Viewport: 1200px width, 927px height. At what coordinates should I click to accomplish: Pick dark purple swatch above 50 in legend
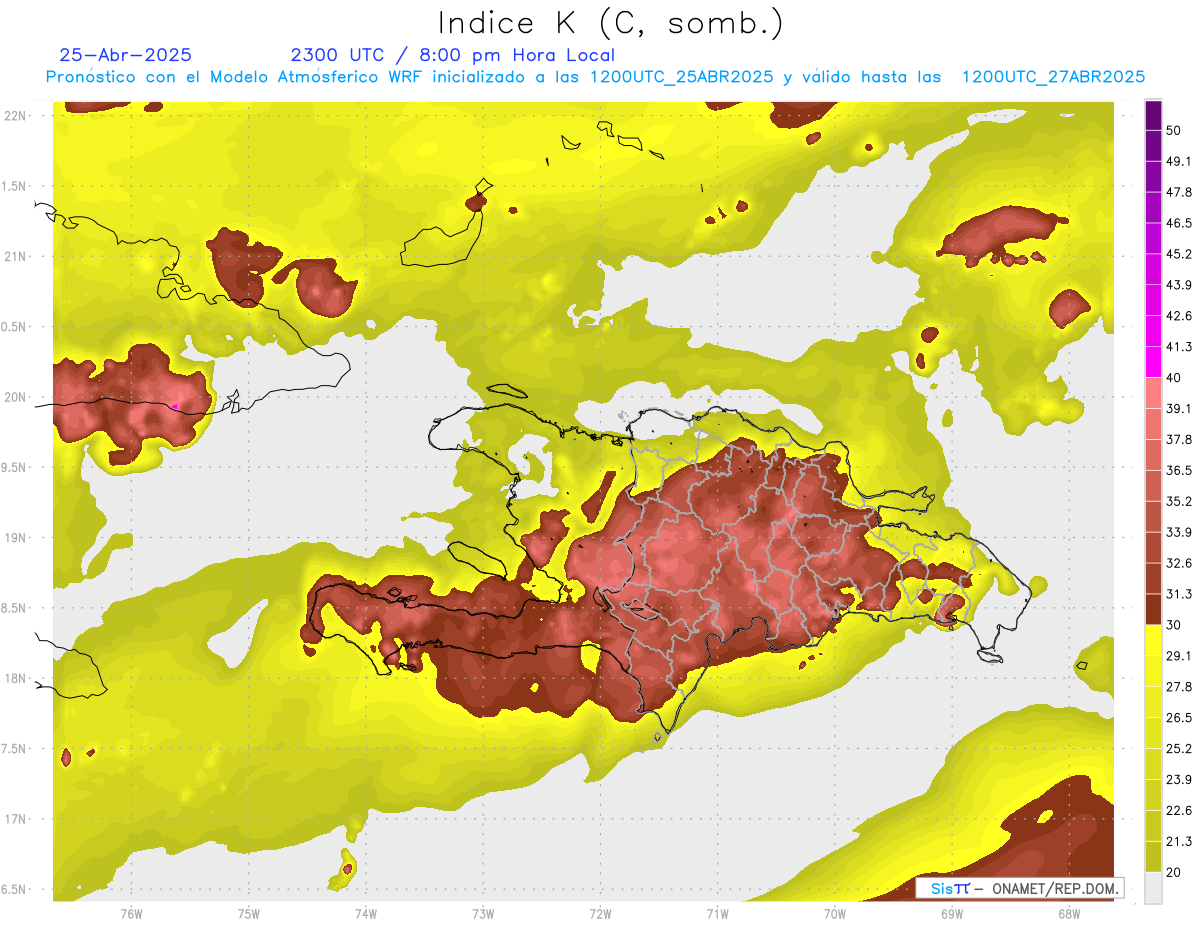(x=1153, y=115)
